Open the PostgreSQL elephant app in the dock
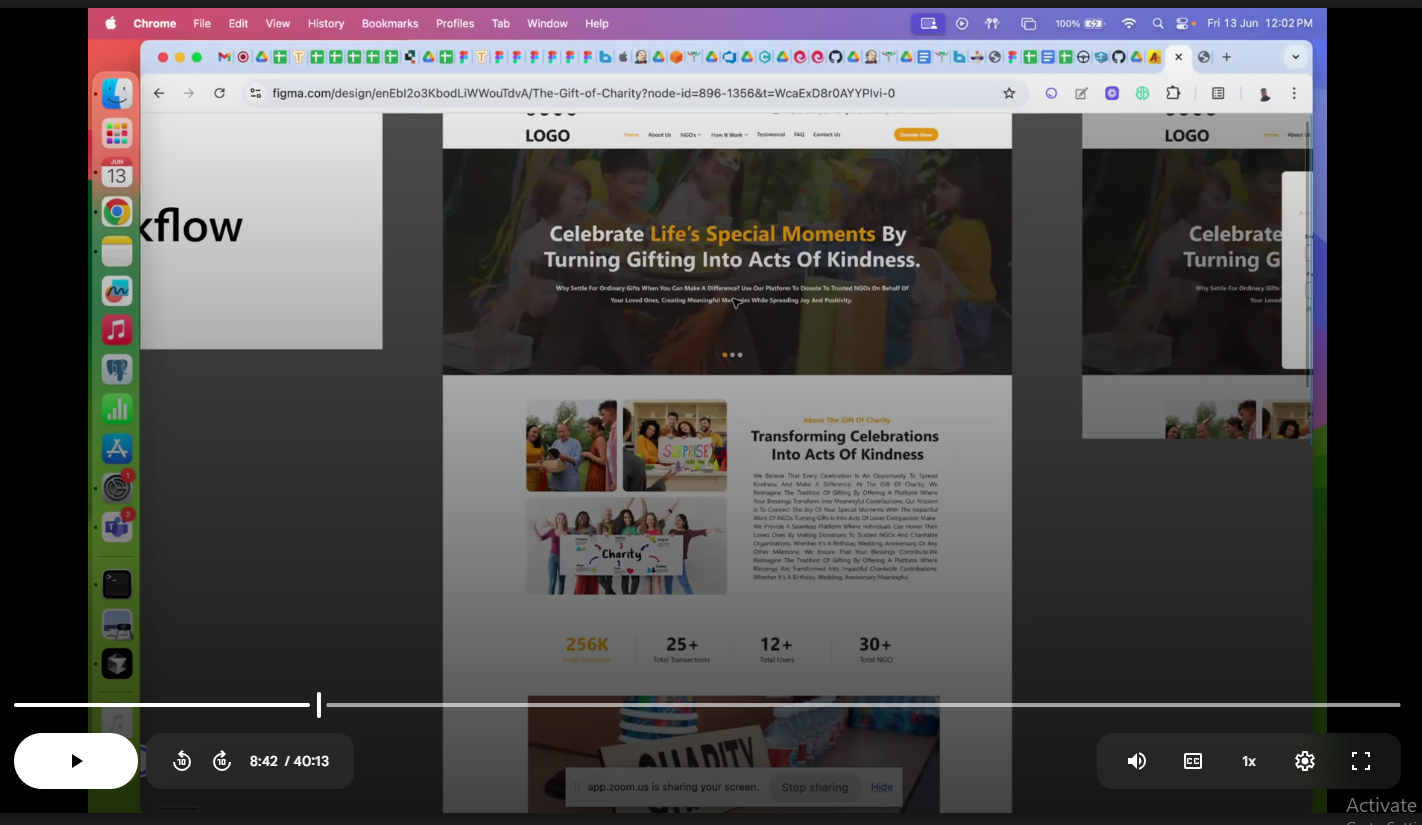 117,370
